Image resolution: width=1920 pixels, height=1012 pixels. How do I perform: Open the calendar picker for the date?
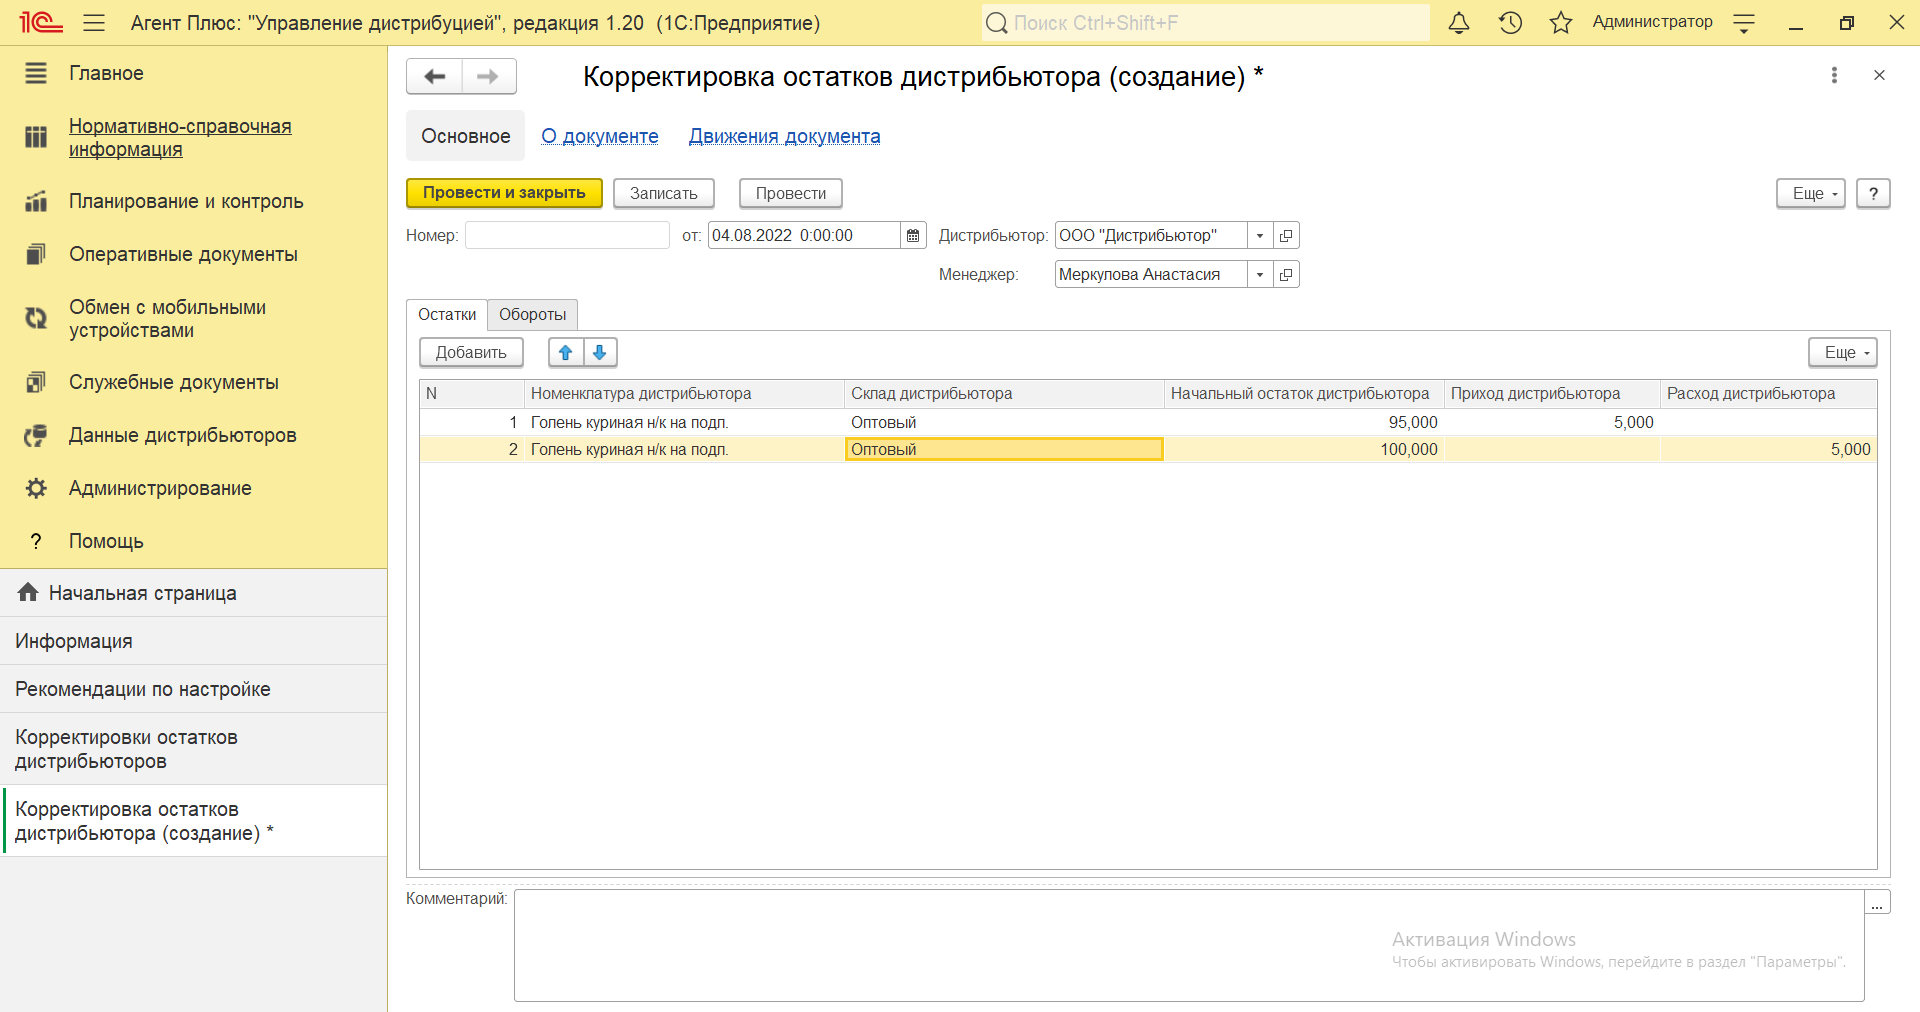(913, 235)
